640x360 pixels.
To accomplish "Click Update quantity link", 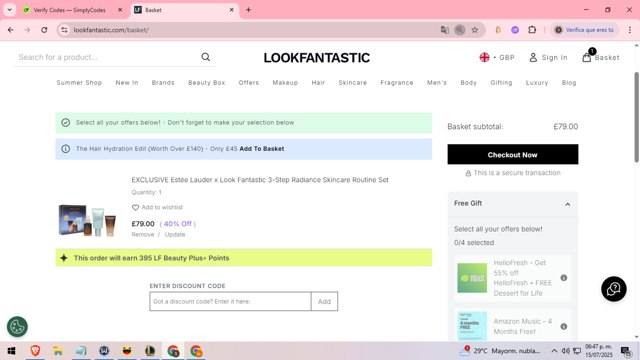I will tap(175, 234).
